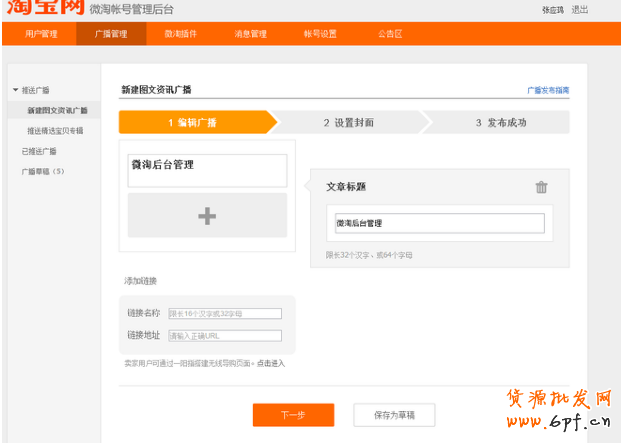Focus the 链接名称 text field
The image size is (621, 443).
tap(225, 314)
